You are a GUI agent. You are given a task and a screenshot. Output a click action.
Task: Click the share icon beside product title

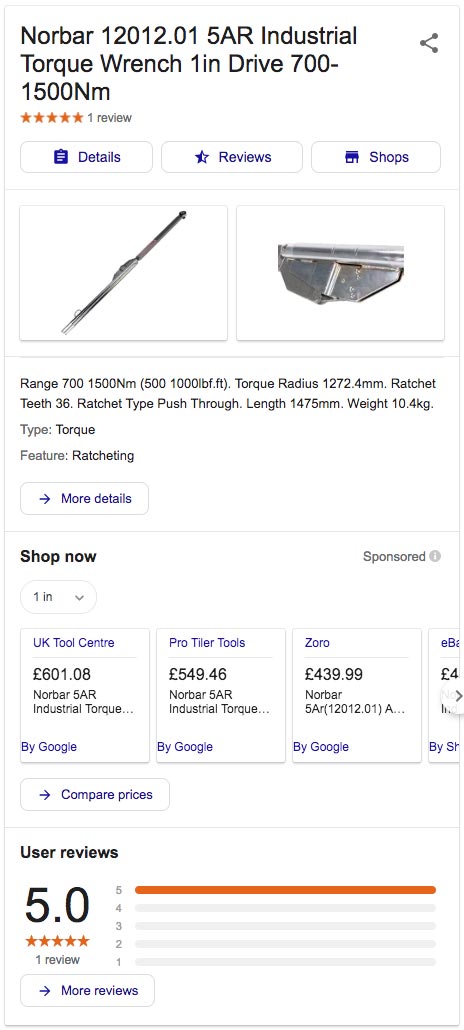coord(429,44)
